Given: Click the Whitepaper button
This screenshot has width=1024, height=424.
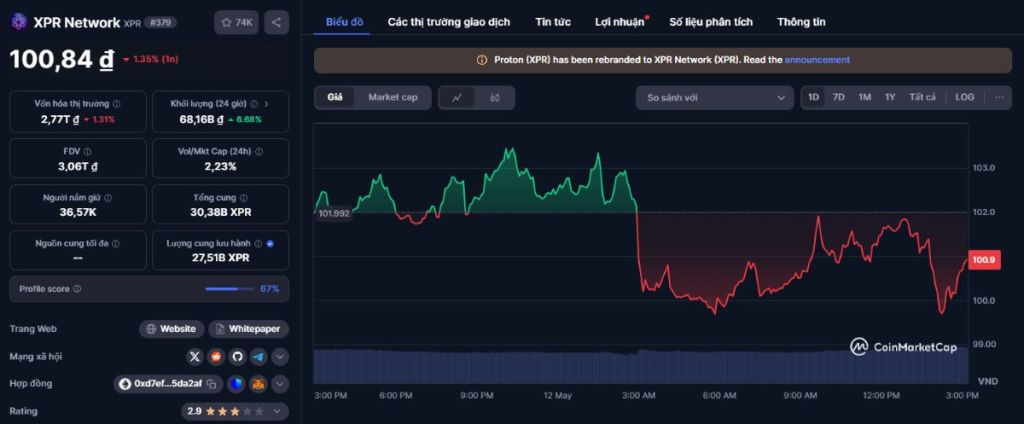Looking at the screenshot, I should [249, 329].
